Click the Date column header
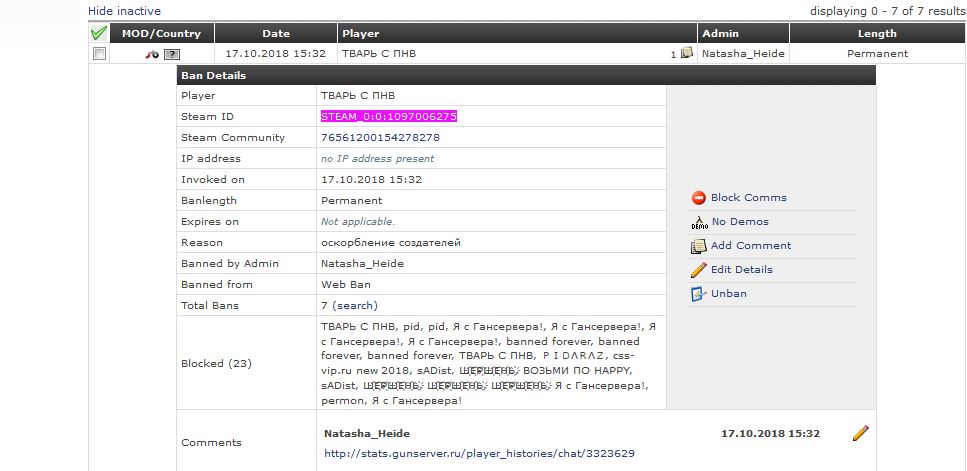Image resolution: width=967 pixels, height=471 pixels. pyautogui.click(x=276, y=33)
